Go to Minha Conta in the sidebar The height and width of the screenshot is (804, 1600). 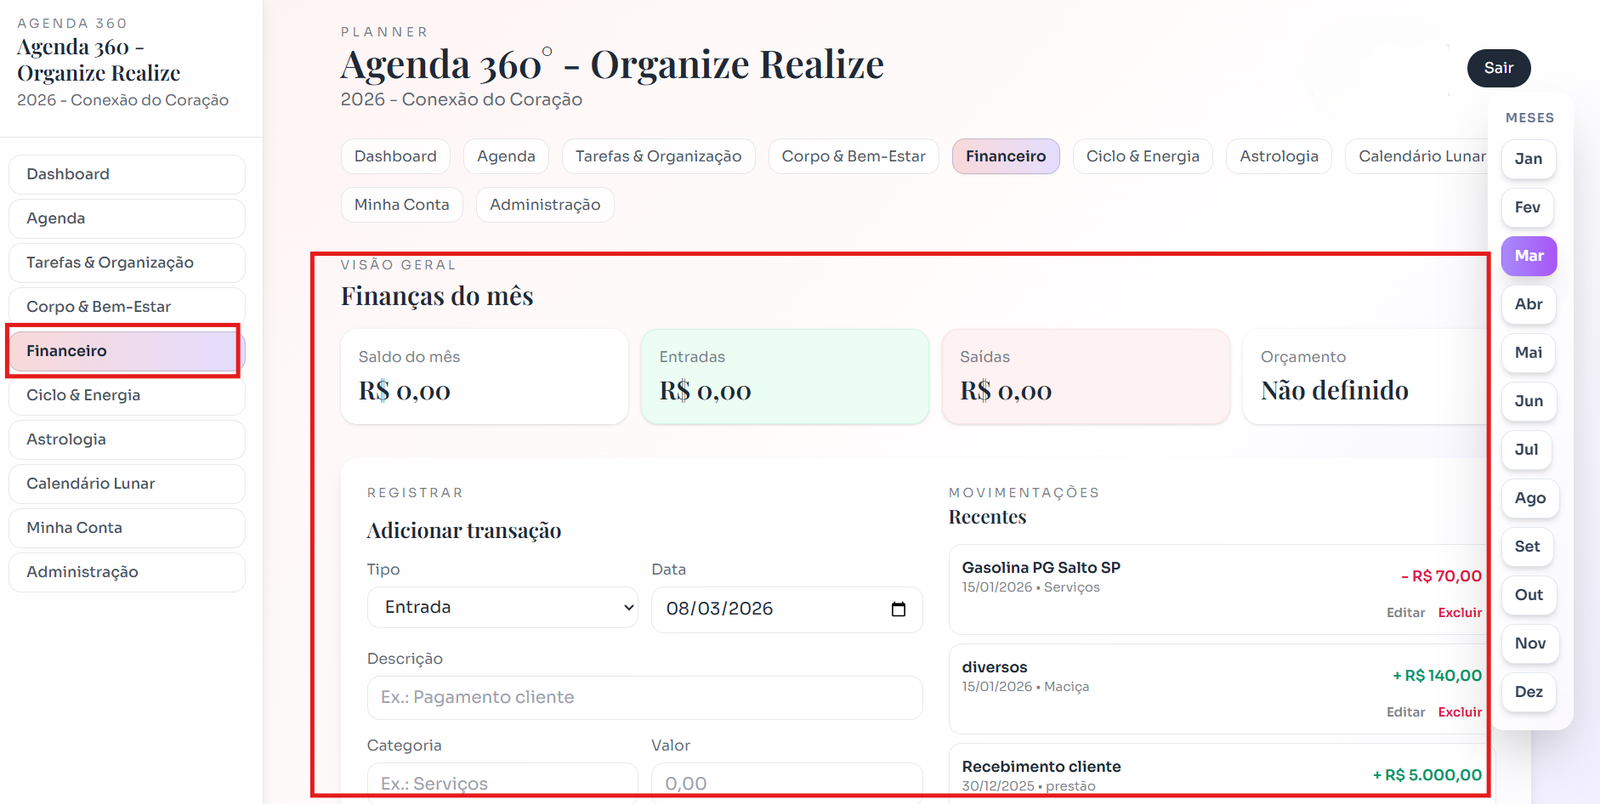point(127,528)
